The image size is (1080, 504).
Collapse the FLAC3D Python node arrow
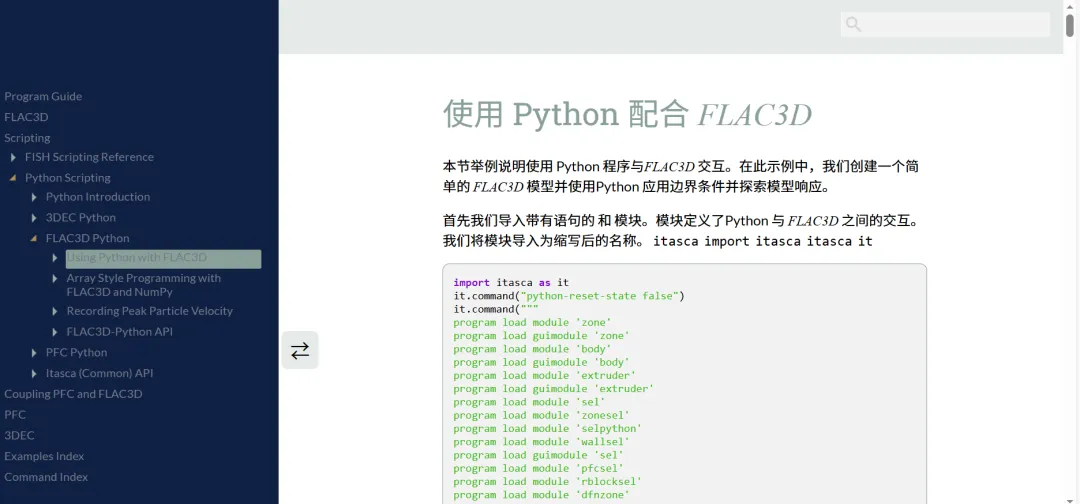pos(34,238)
